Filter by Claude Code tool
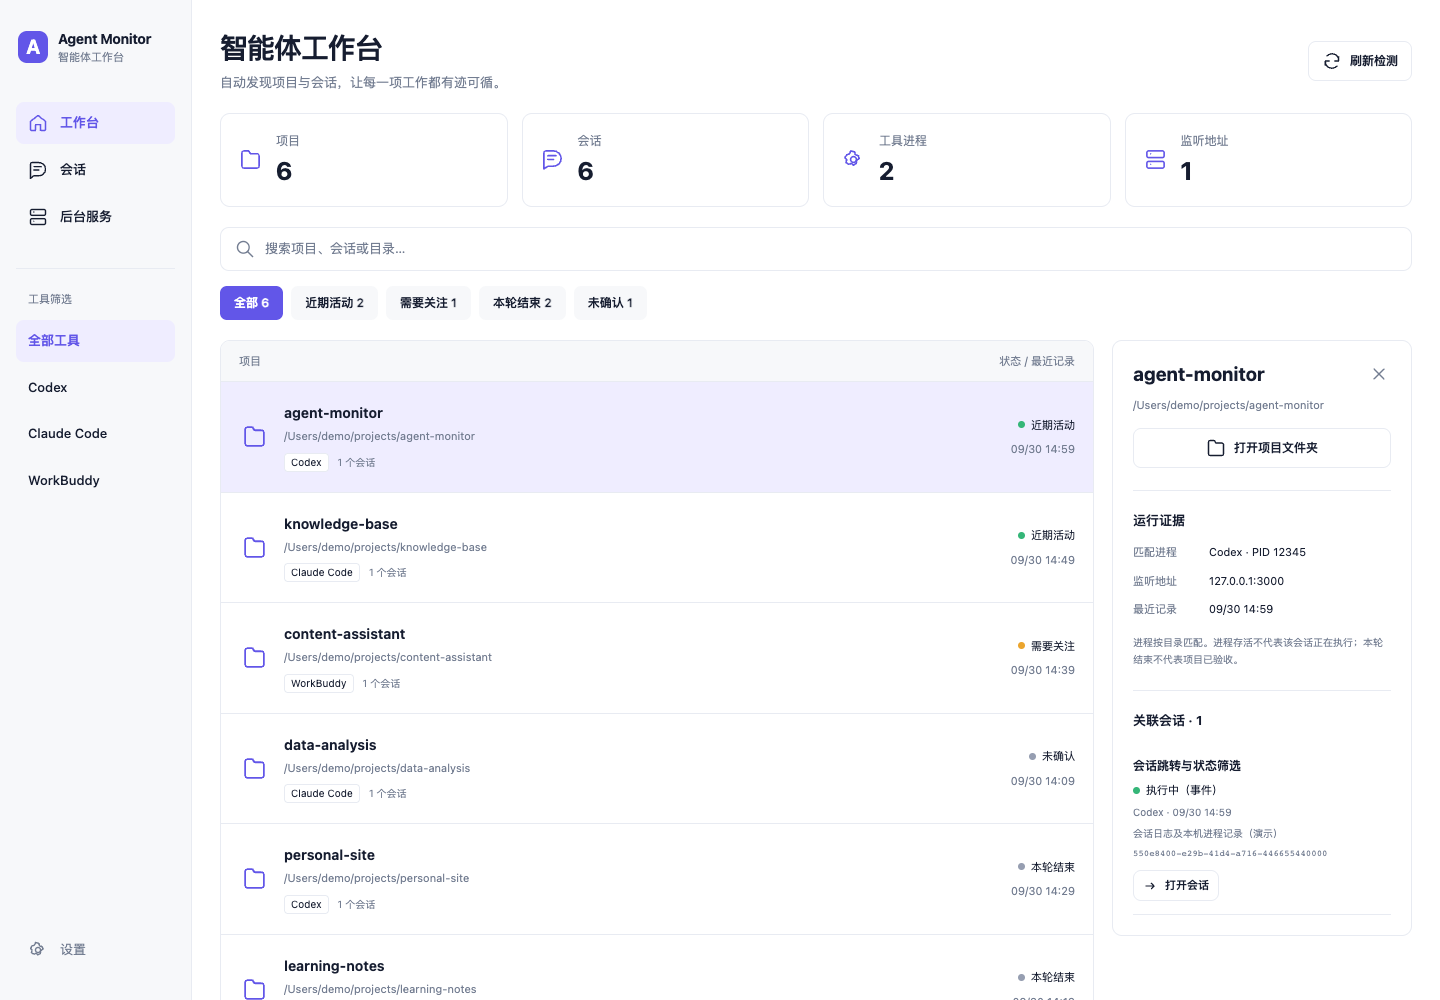The image size is (1440, 1000). (95, 434)
